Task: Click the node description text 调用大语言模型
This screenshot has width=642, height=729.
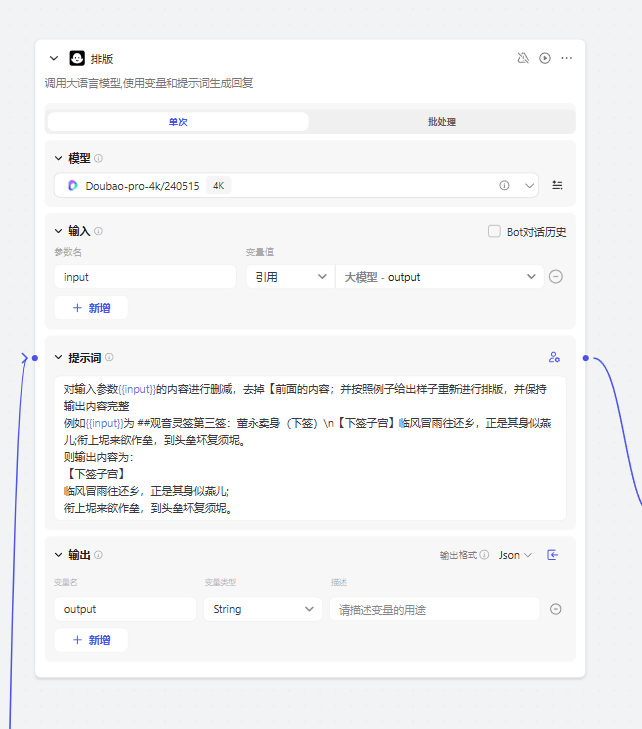Action: (149, 83)
